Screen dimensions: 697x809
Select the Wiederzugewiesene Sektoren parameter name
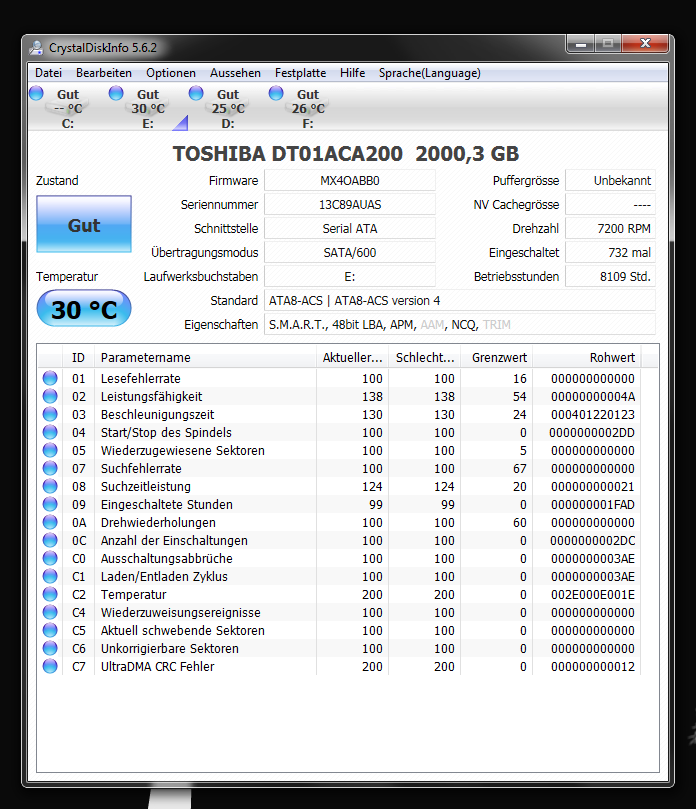pyautogui.click(x=183, y=451)
